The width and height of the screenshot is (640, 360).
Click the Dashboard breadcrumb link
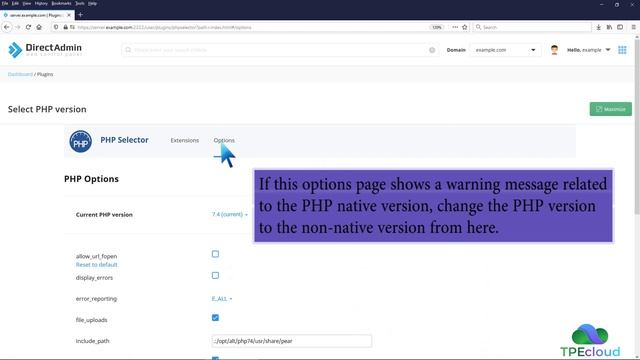pos(20,74)
